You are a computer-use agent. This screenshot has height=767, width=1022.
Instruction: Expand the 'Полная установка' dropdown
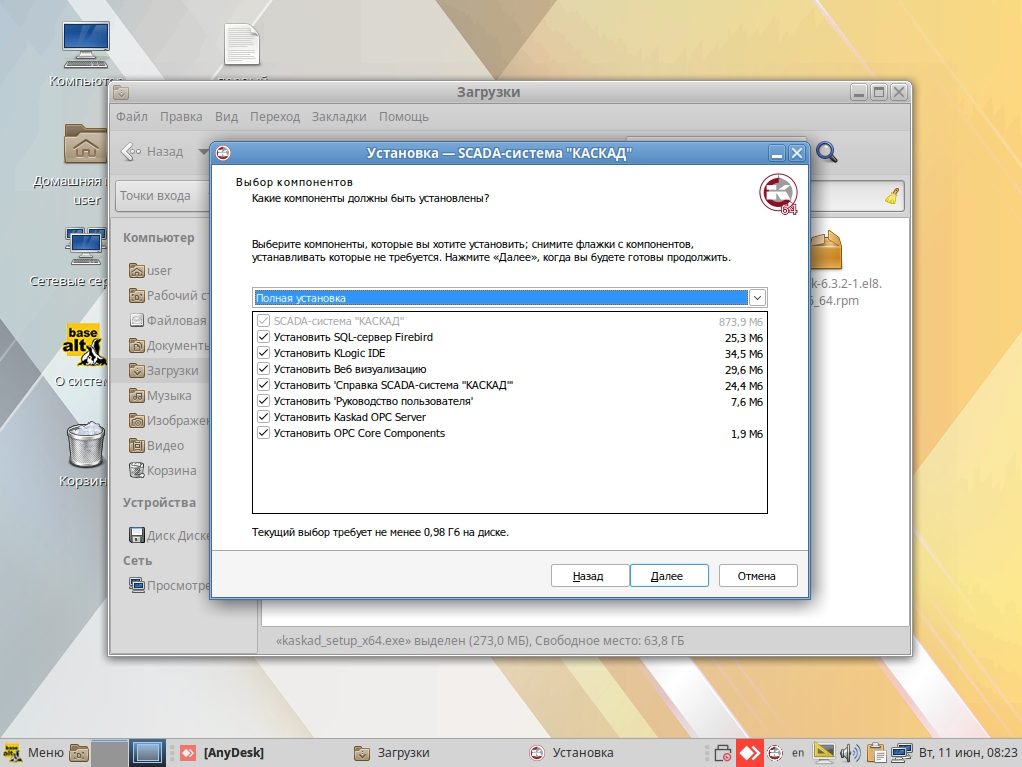[757, 298]
